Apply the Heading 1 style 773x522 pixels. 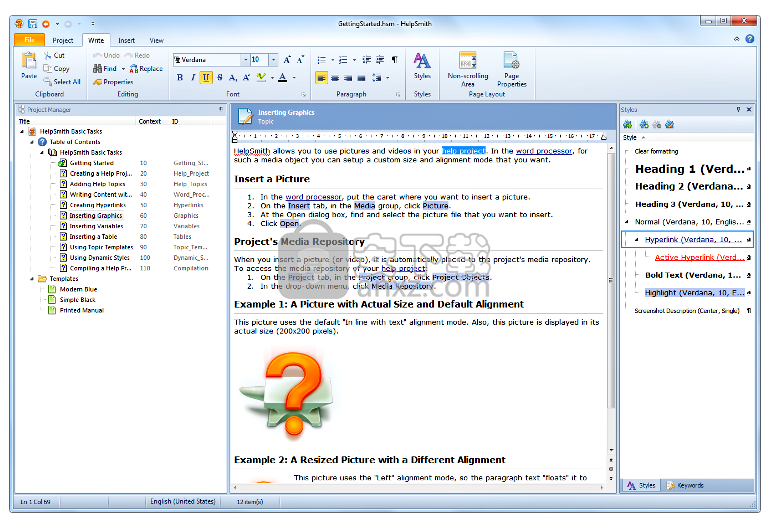pyautogui.click(x=689, y=169)
